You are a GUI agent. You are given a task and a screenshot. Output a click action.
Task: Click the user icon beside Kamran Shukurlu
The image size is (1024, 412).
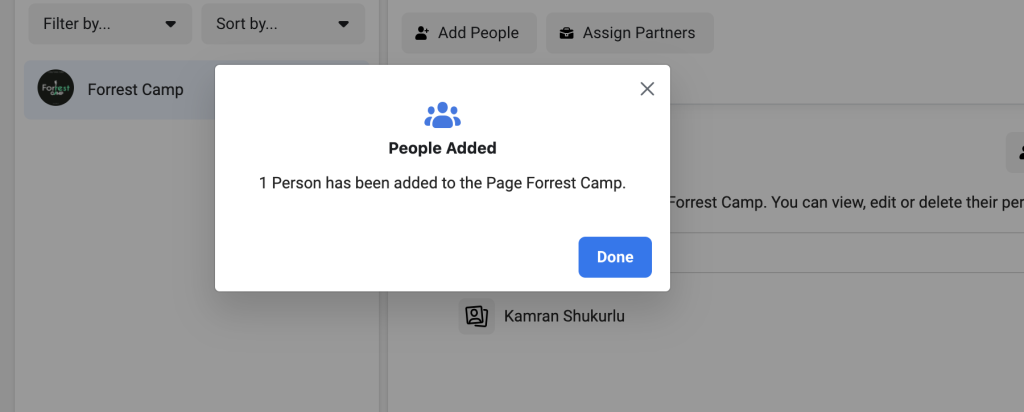pos(476,316)
